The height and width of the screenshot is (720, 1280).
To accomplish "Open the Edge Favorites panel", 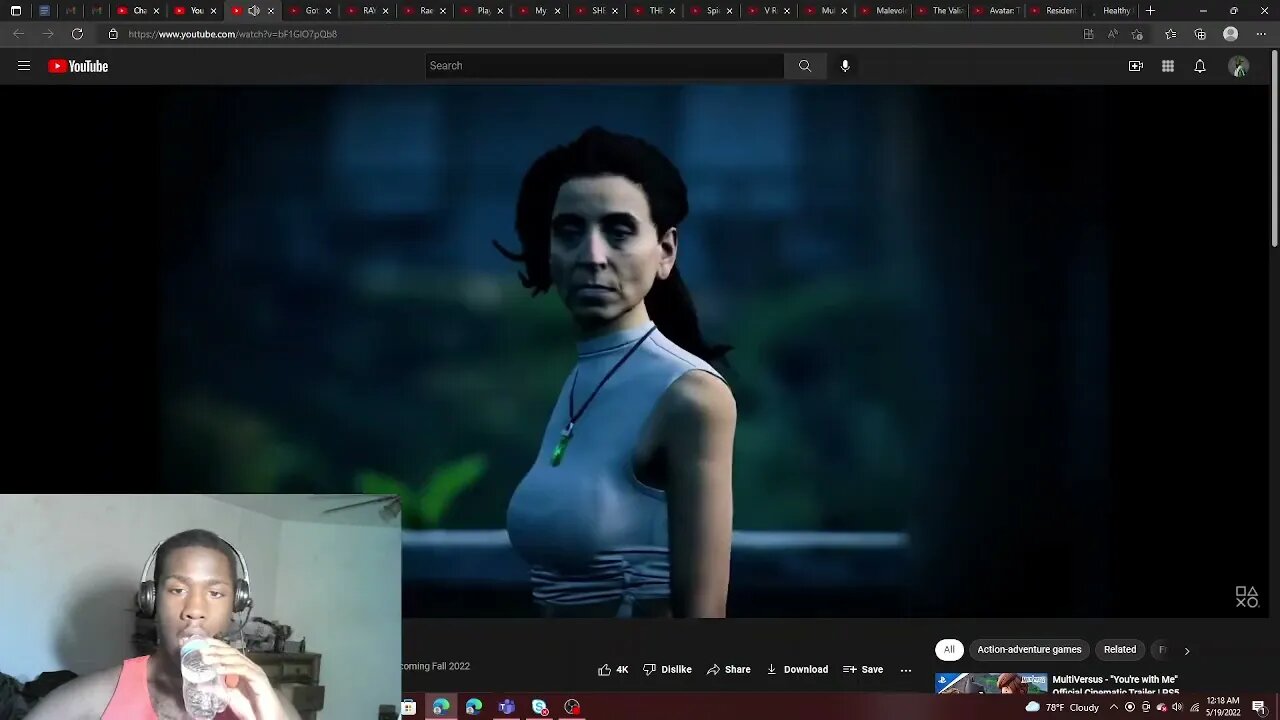I will (x=1170, y=34).
